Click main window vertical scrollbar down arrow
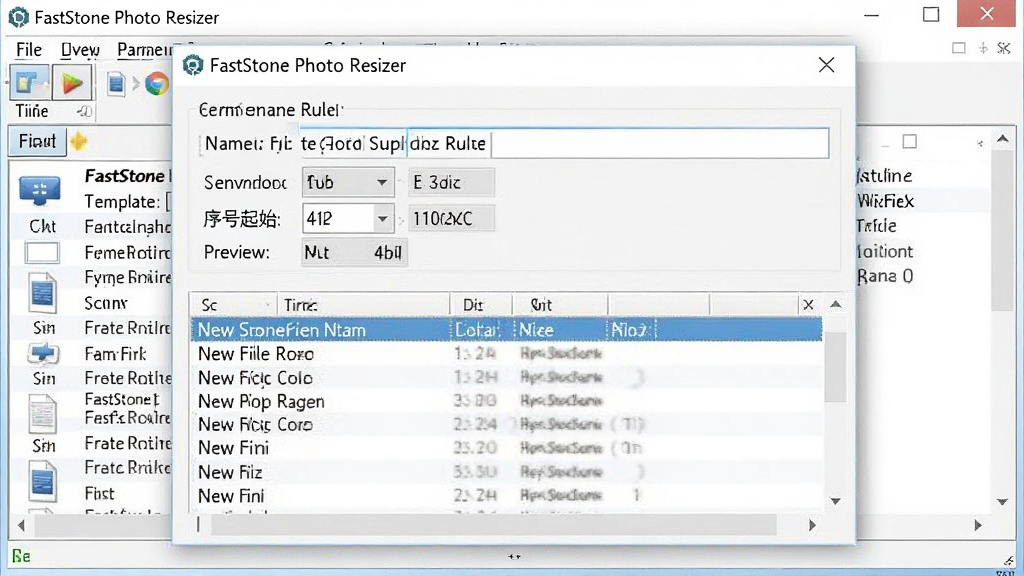 point(1003,502)
